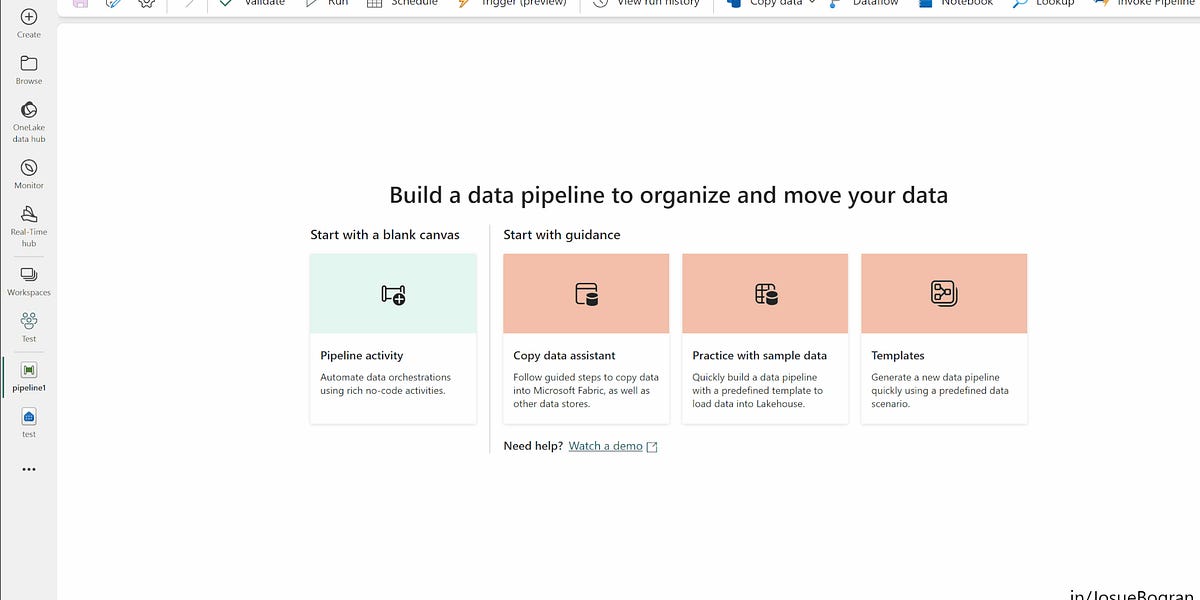The image size is (1200, 600).
Task: Open the Monitor hub from the sidebar
Action: [x=28, y=170]
